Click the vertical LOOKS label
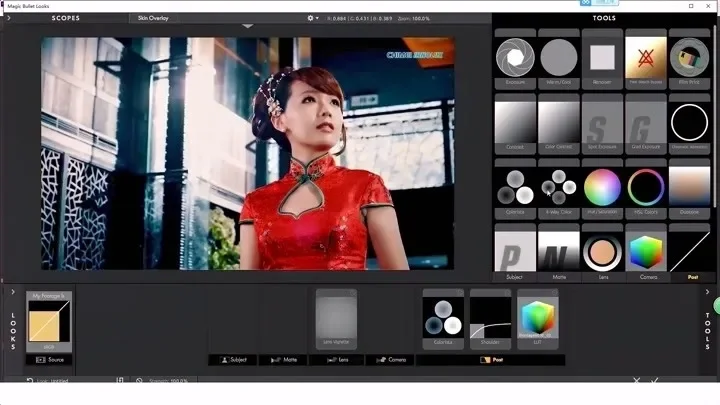Image resolution: width=720 pixels, height=405 pixels. 13,331
